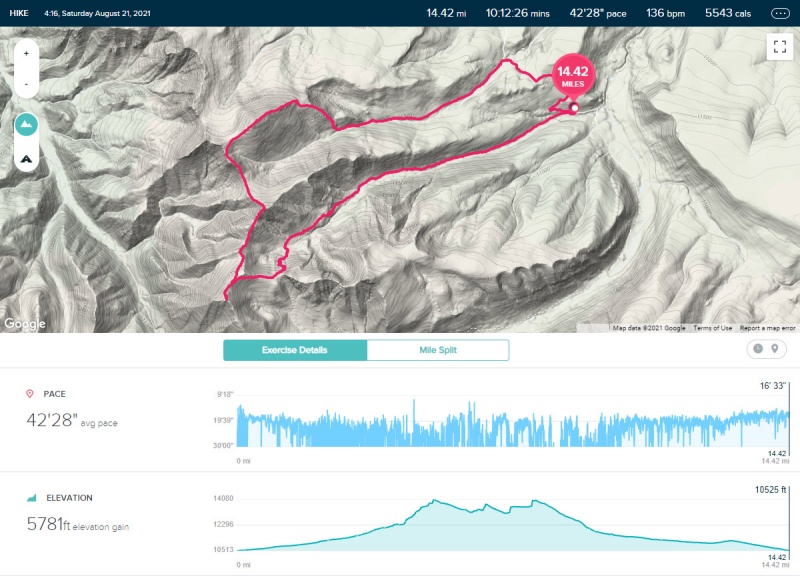The height and width of the screenshot is (576, 800).
Task: Click the elevation mountain icon
Action: [32, 497]
